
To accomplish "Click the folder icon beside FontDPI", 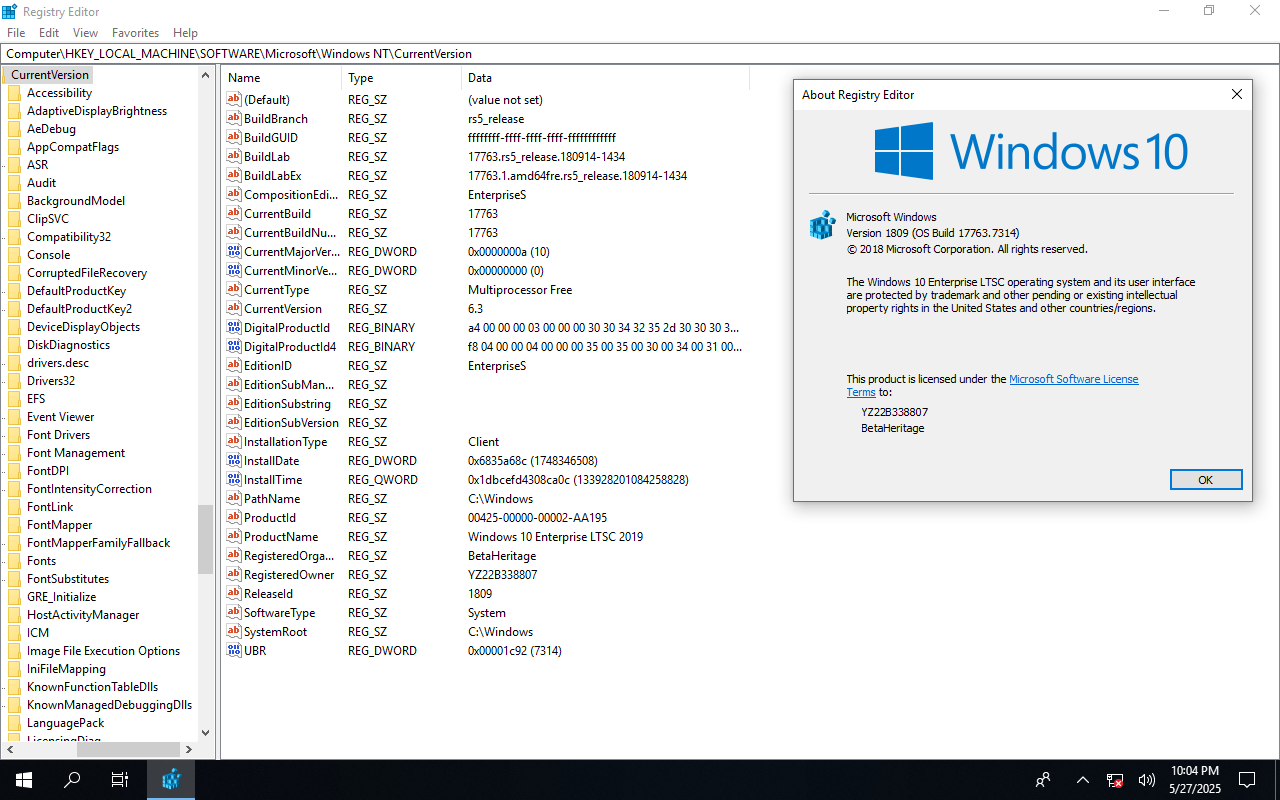I will click(14, 471).
